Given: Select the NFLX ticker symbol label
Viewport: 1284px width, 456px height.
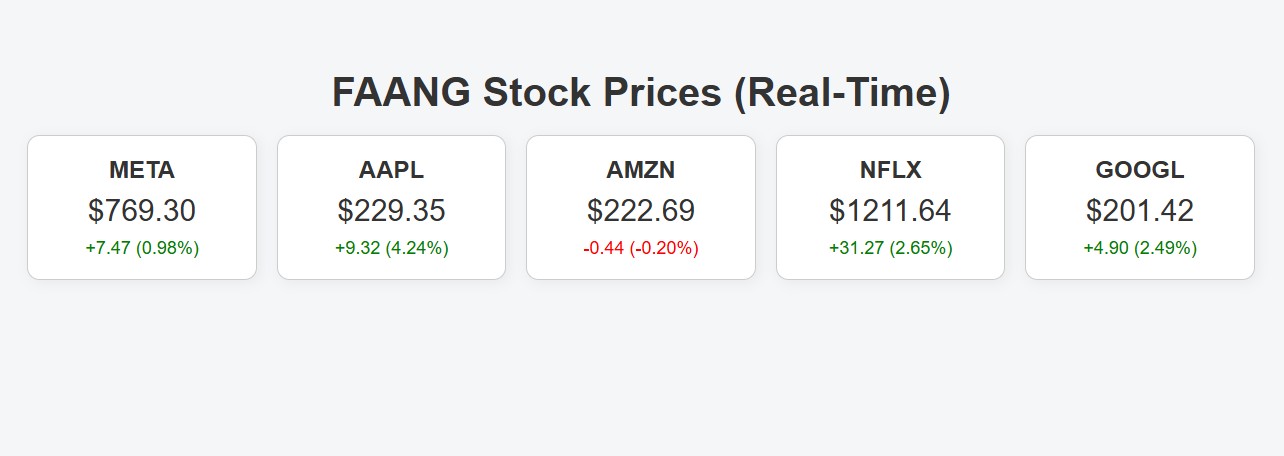Looking at the screenshot, I should pos(890,170).
